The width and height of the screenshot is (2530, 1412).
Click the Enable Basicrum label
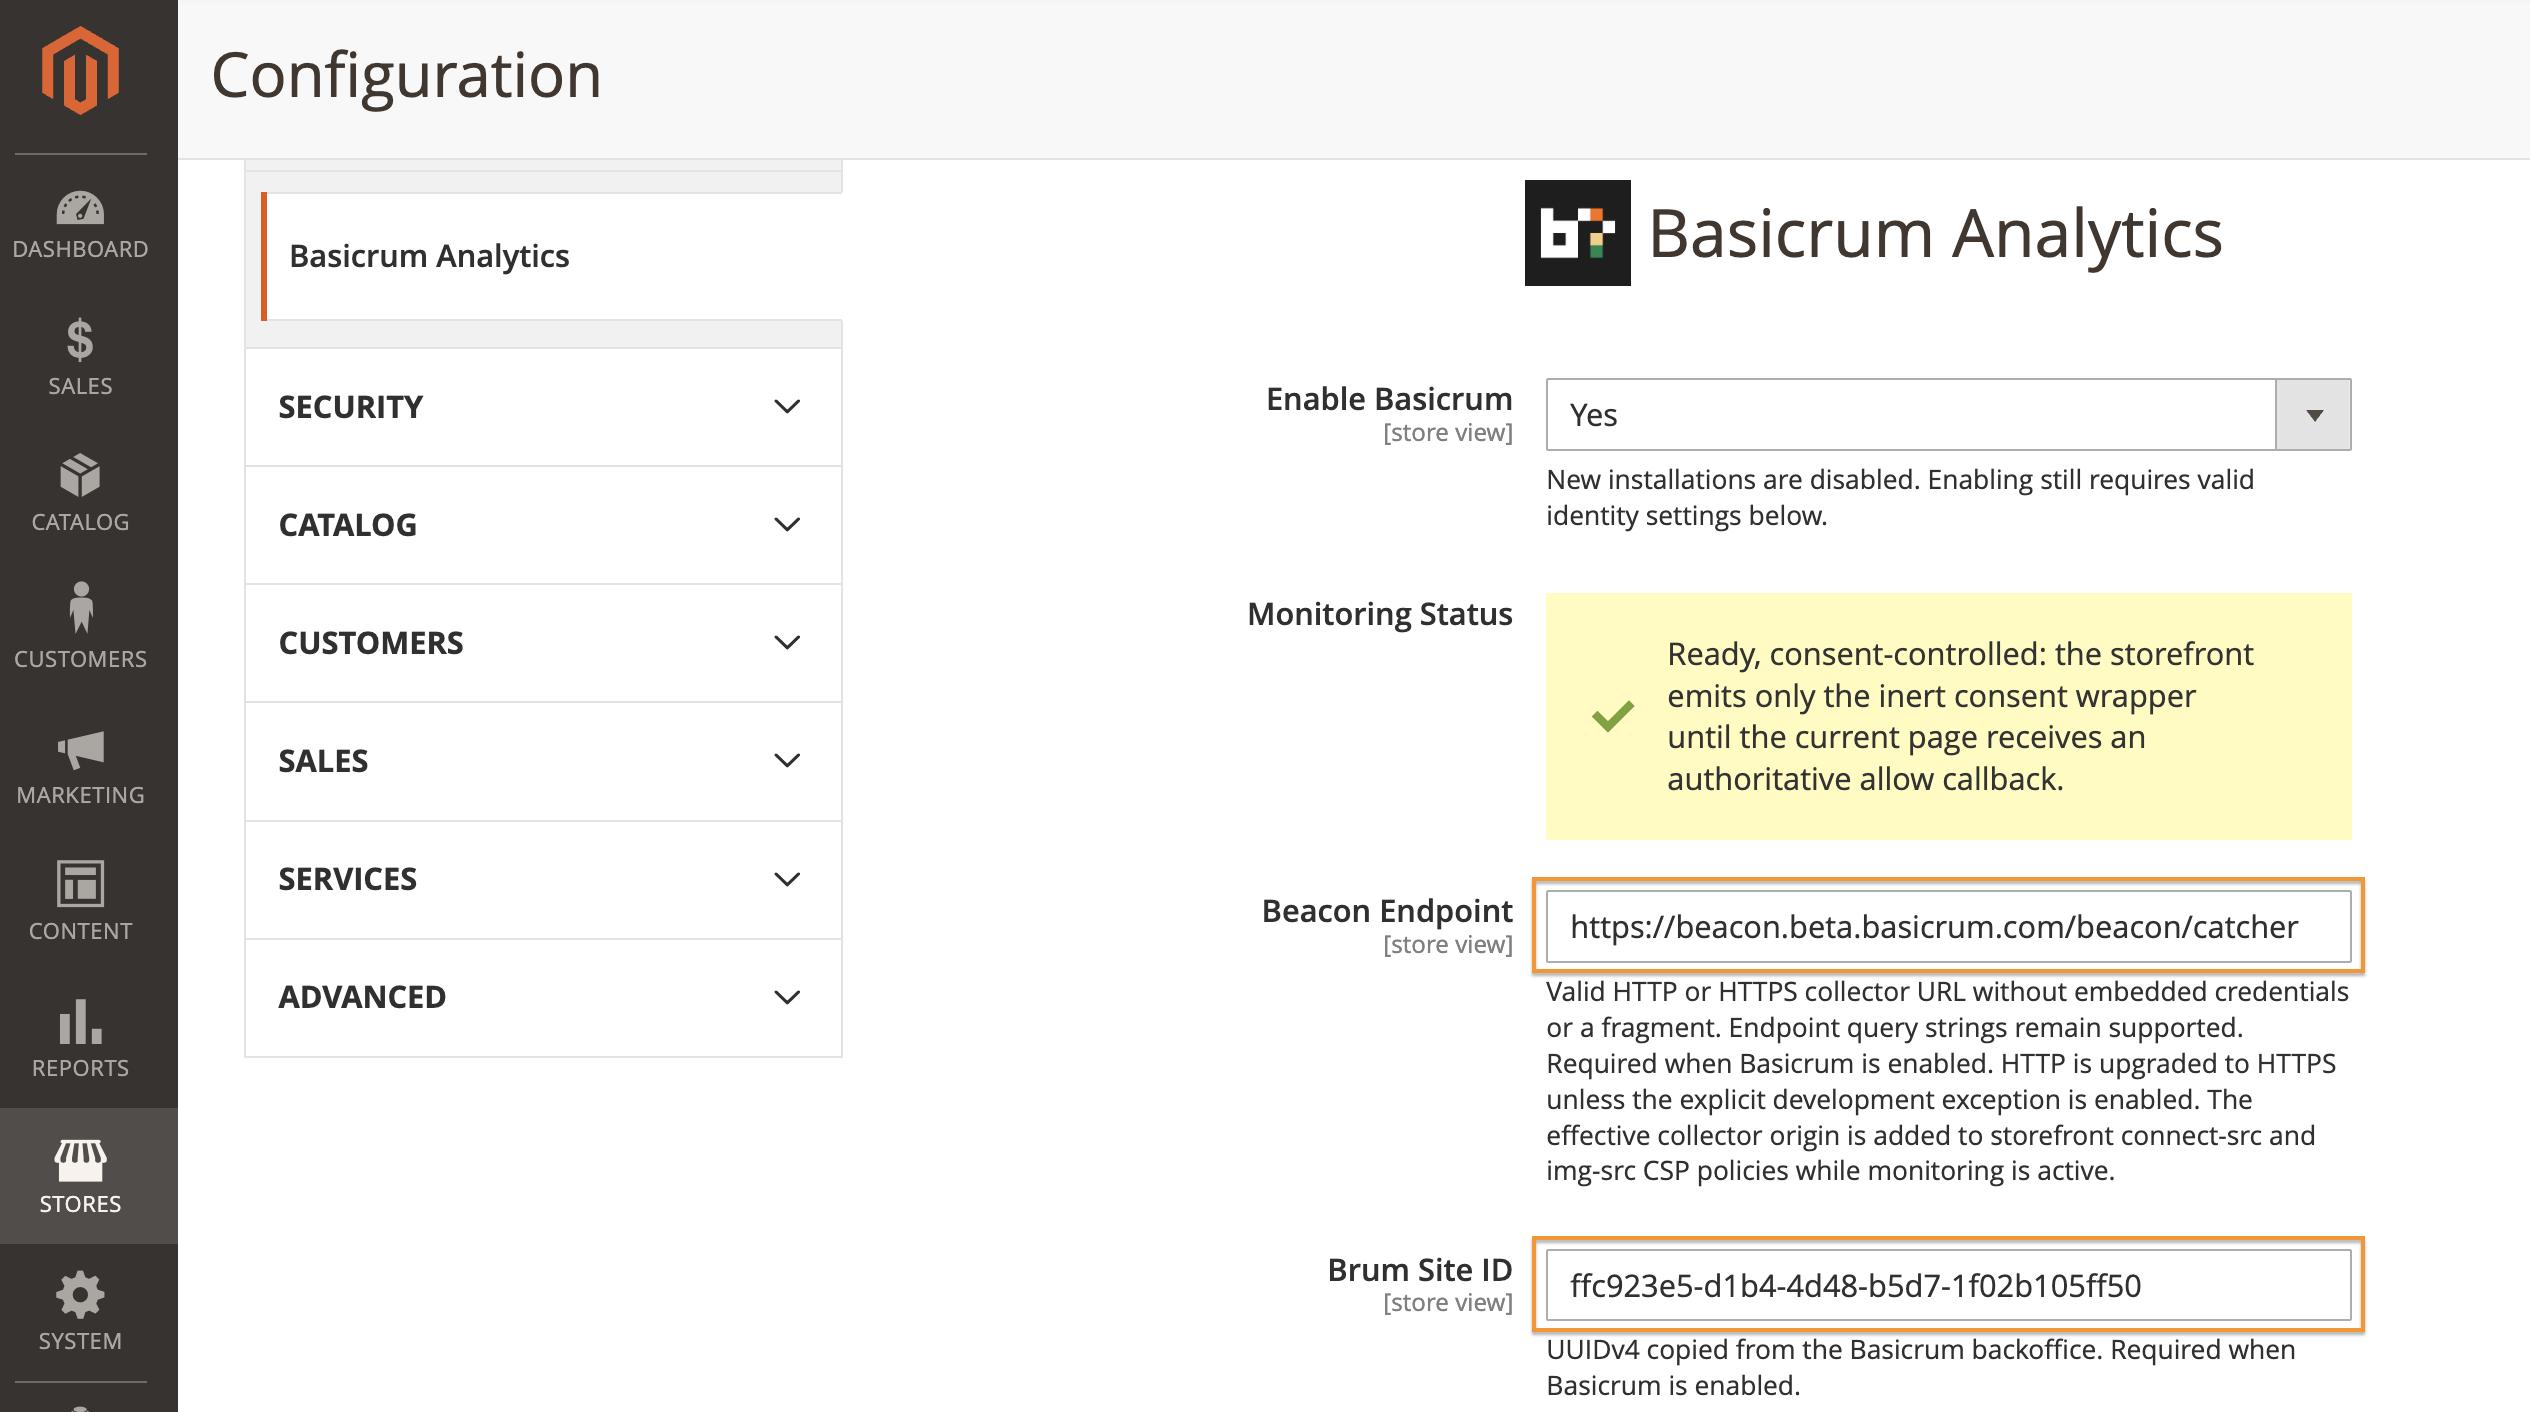click(1389, 399)
